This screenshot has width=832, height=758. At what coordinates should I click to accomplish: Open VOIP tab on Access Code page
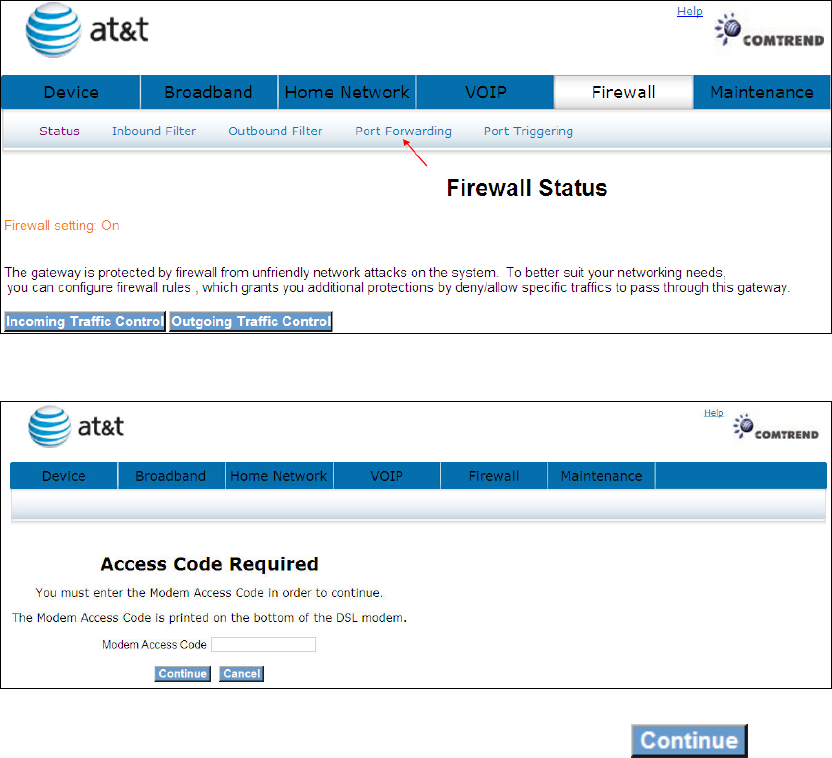click(386, 476)
